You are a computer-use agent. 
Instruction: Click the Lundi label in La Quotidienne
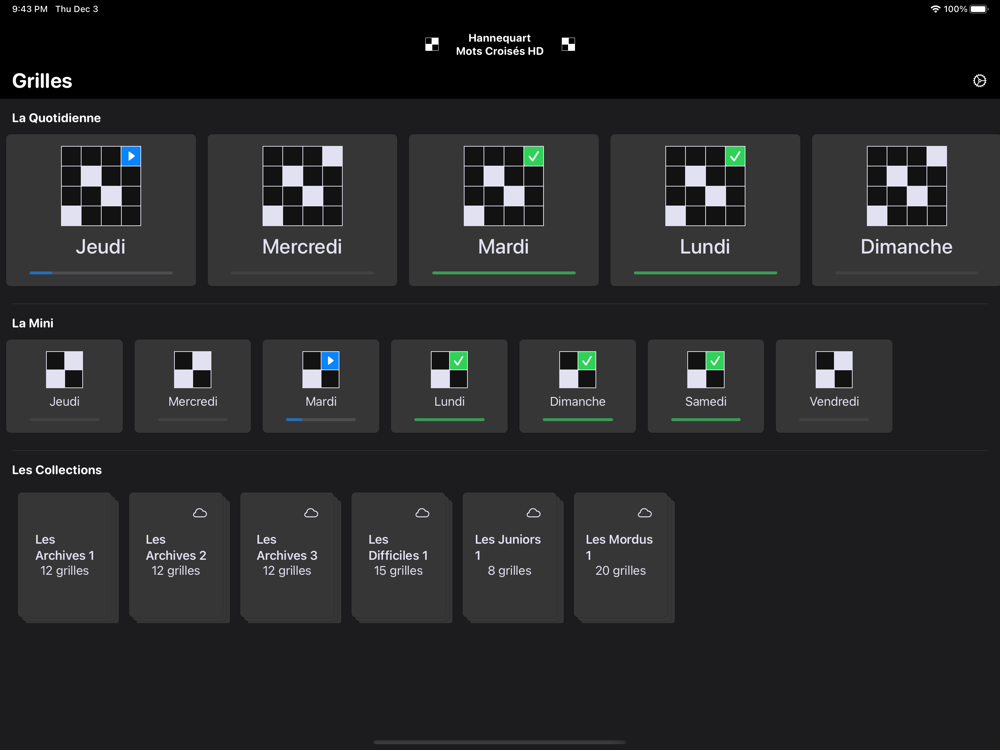[705, 247]
